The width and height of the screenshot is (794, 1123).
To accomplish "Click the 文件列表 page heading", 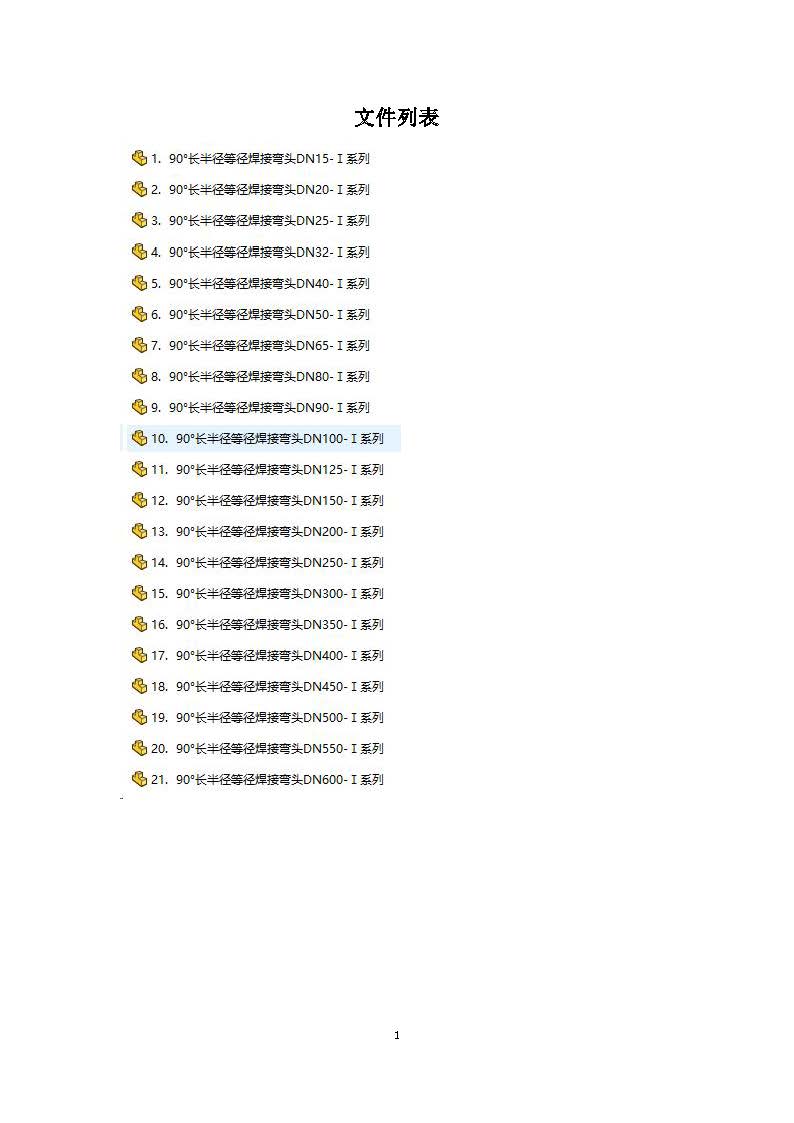I will [x=397, y=117].
